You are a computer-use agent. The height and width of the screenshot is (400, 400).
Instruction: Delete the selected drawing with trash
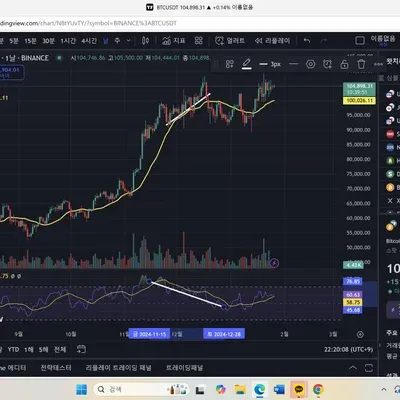[361, 64]
